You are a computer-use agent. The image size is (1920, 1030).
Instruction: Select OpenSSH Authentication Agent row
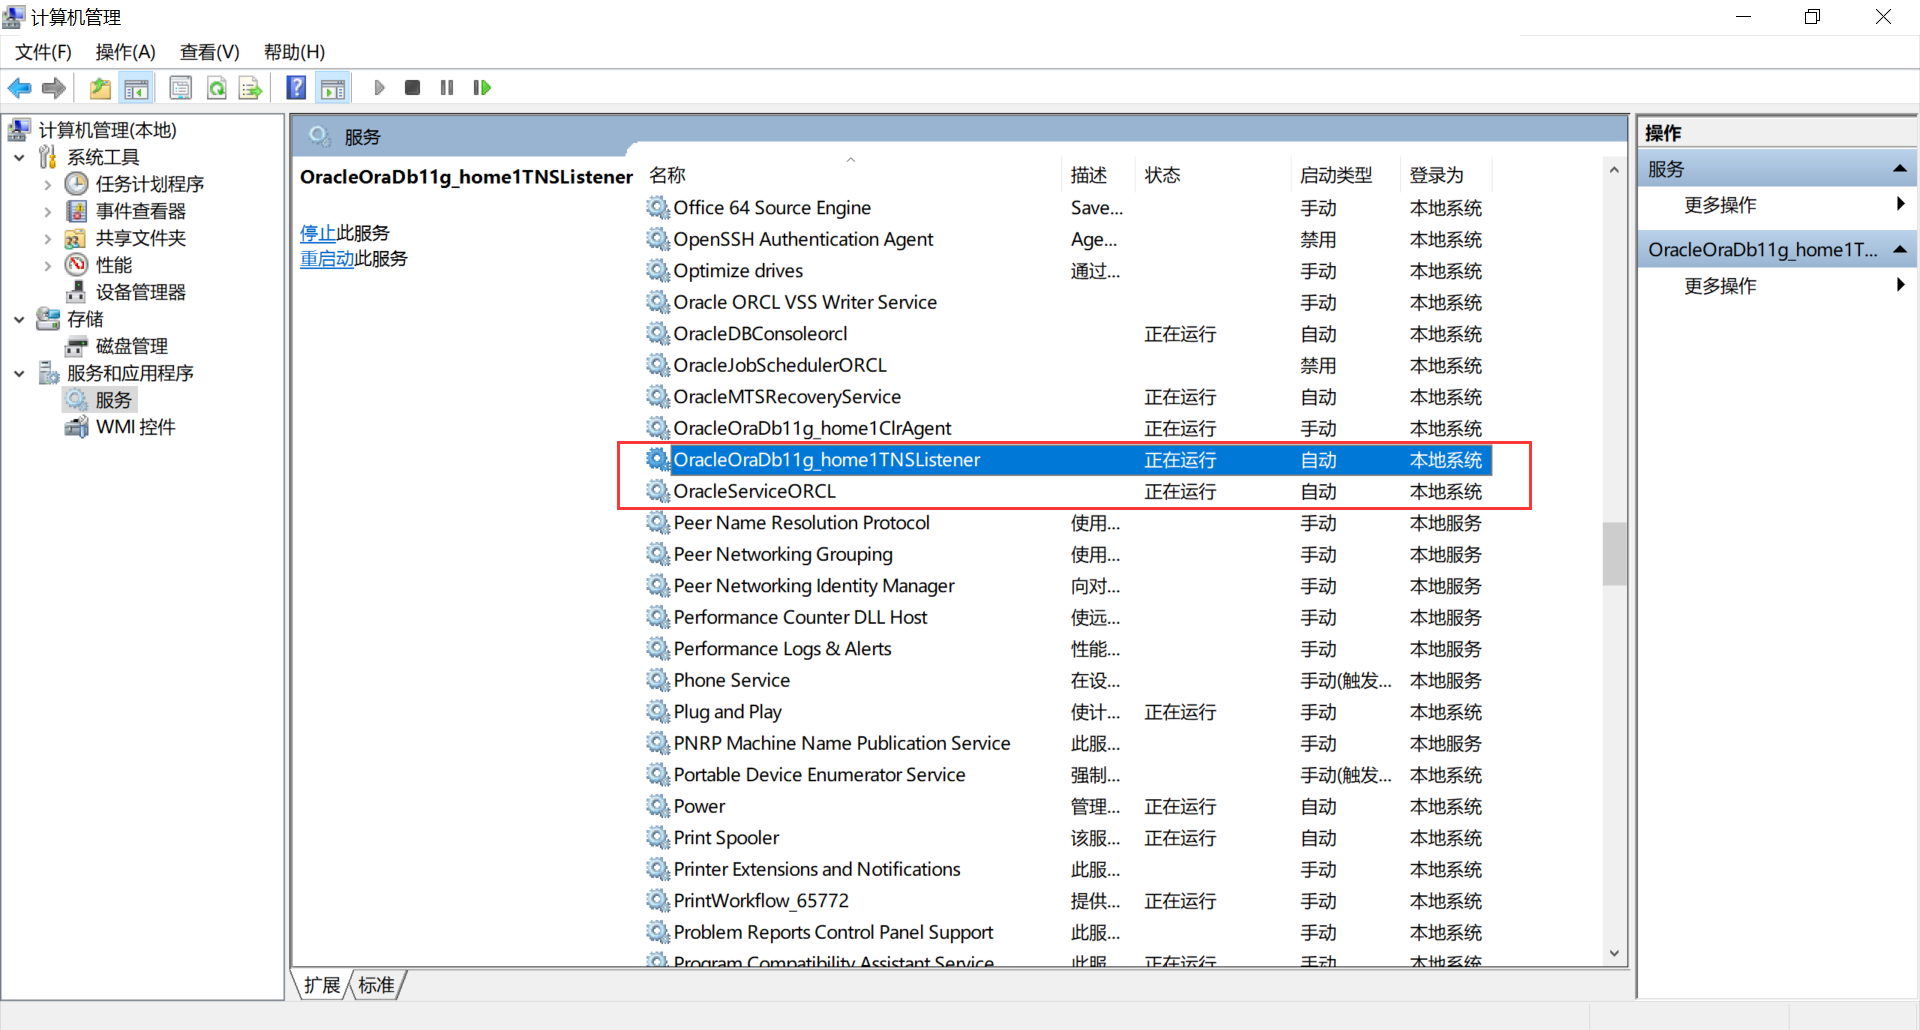[x=1068, y=239]
